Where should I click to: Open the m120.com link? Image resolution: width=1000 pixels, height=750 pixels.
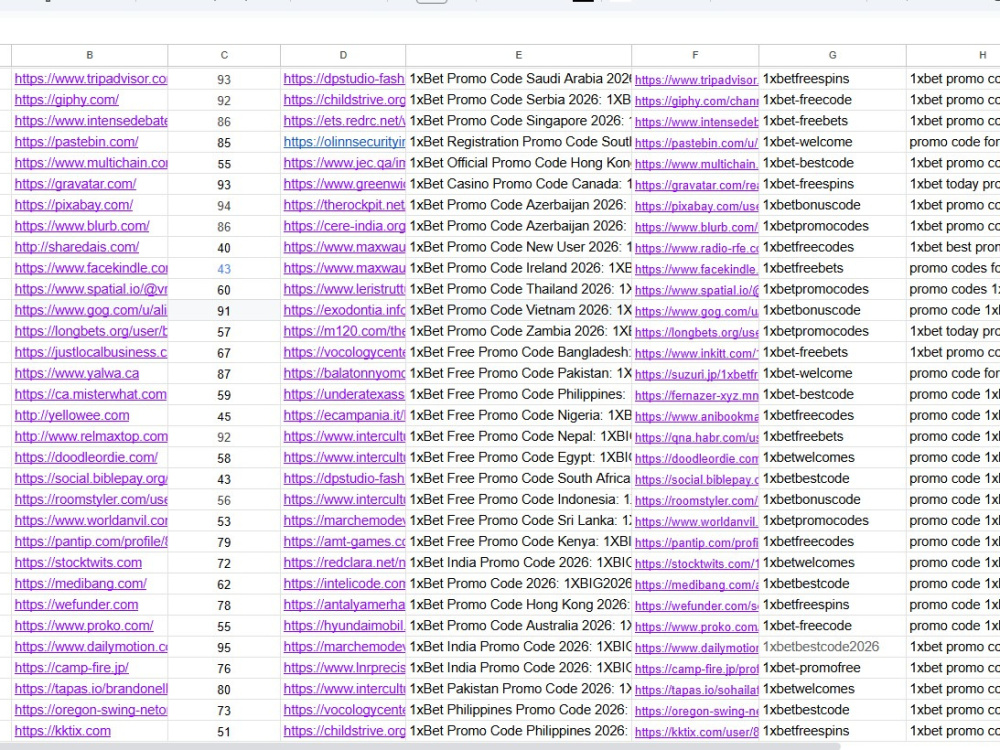(x=344, y=332)
